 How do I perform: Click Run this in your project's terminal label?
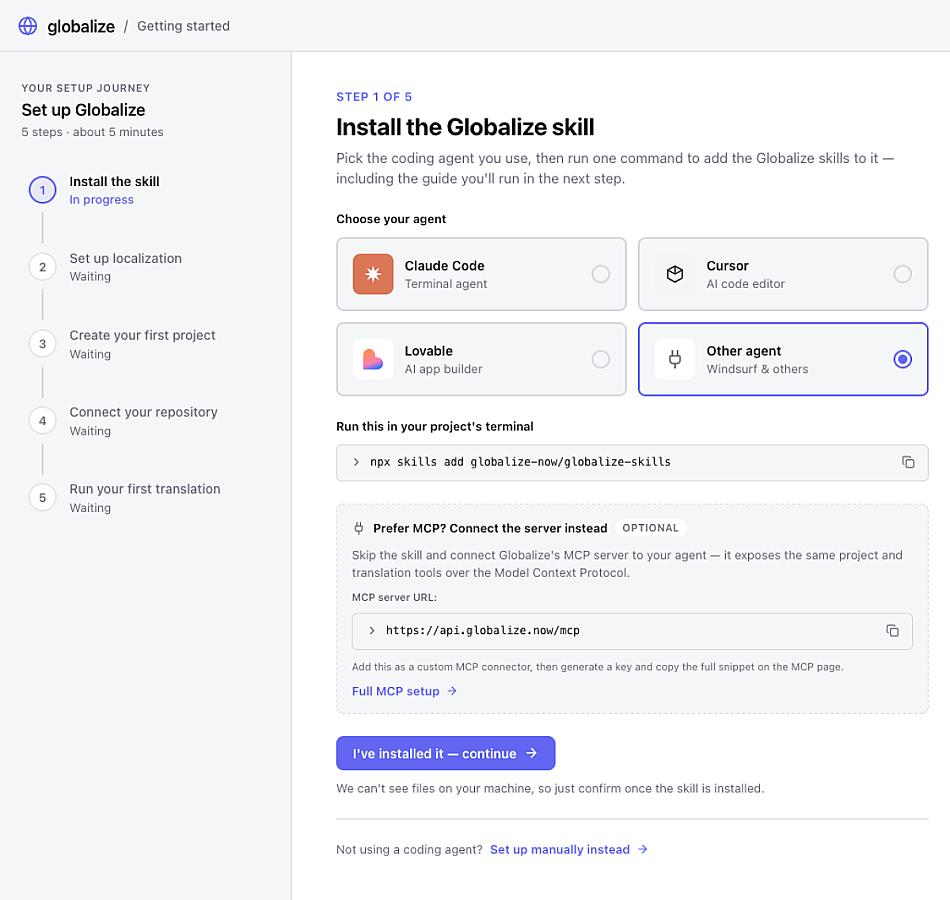click(x=435, y=427)
